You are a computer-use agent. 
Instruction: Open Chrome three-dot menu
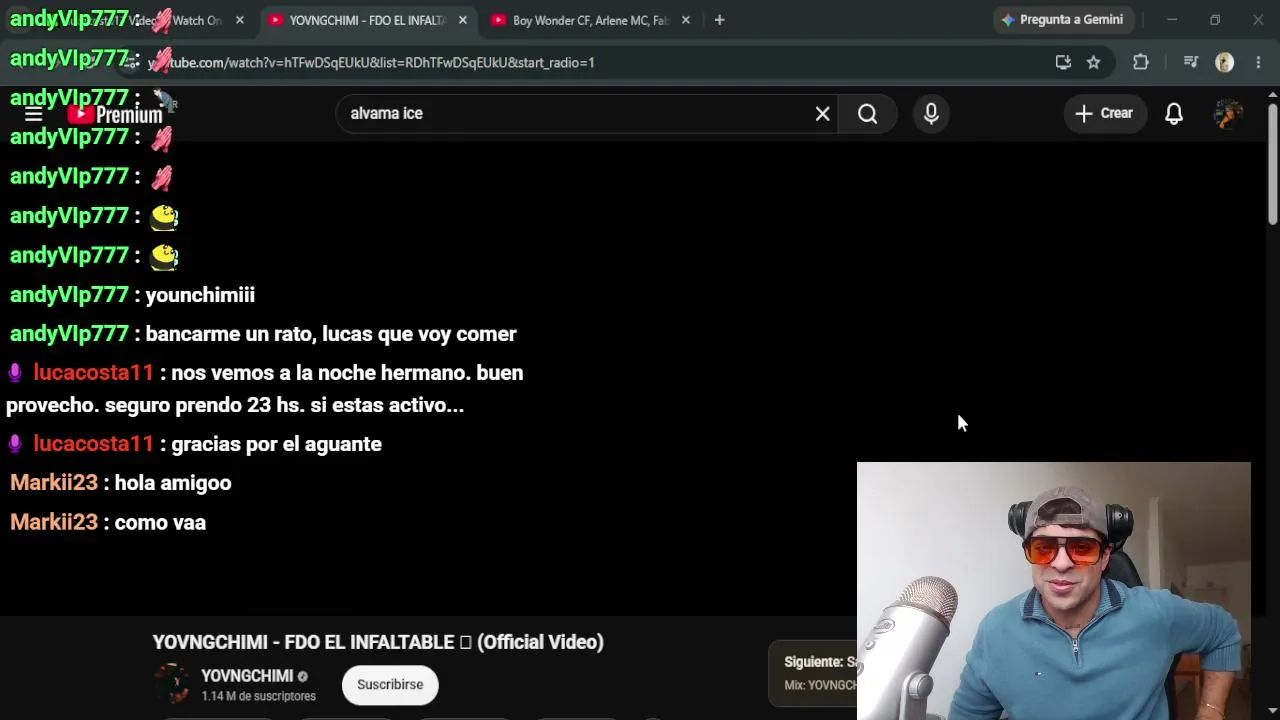click(1258, 62)
